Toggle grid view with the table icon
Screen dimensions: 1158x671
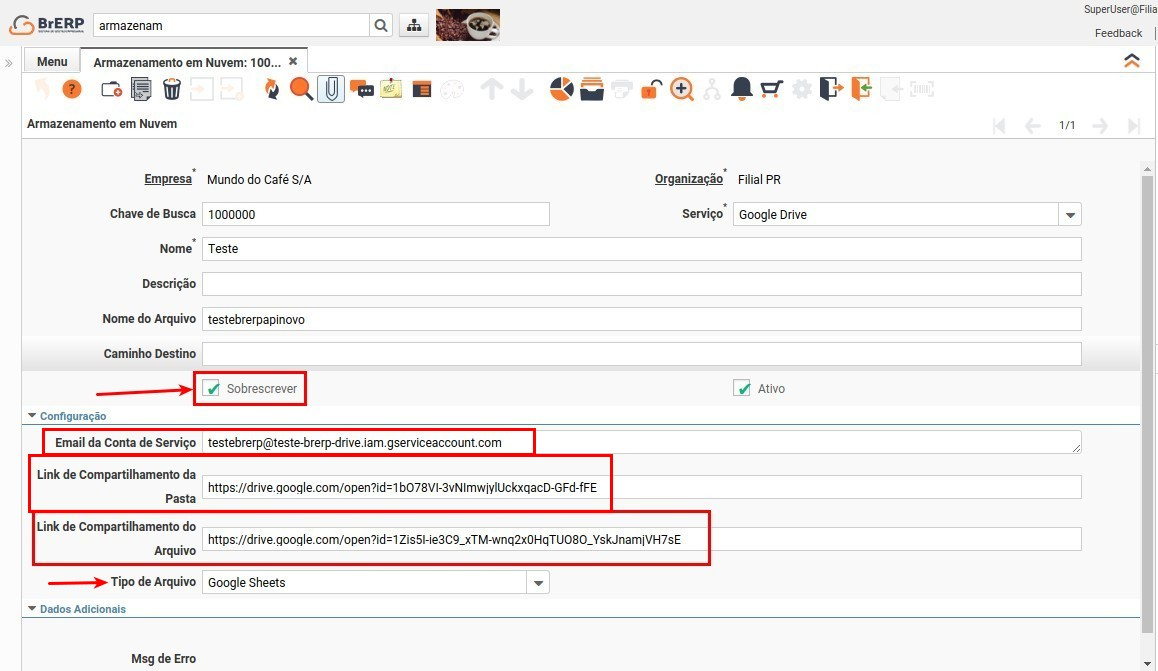click(x=422, y=90)
